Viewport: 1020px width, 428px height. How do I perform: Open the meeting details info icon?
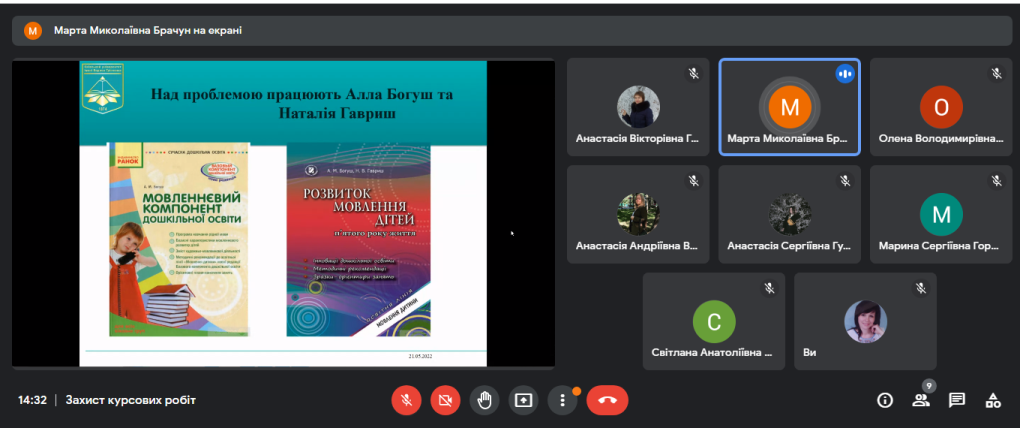[884, 400]
